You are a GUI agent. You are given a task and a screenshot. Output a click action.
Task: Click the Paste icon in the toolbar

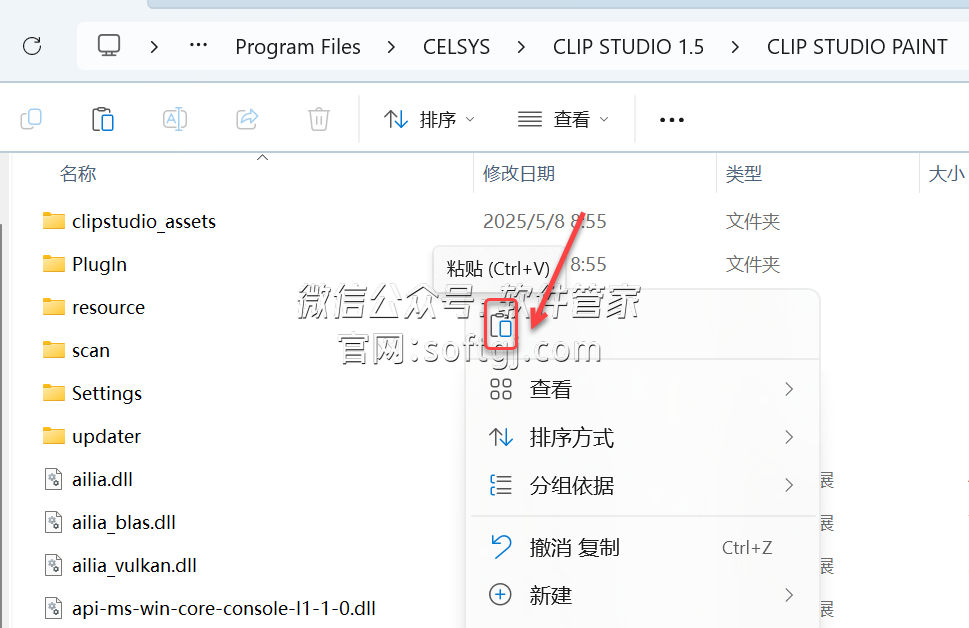[x=103, y=118]
